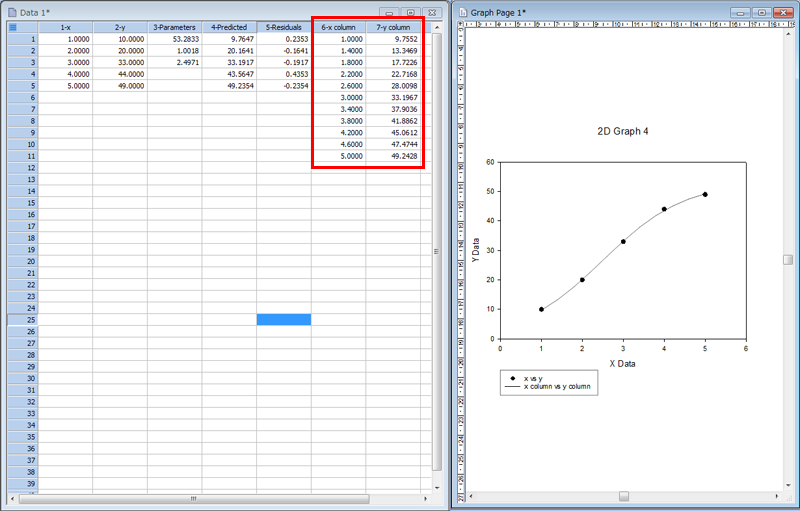
Task: Click the graph page vertical scrollbar thumb
Action: pyautogui.click(x=788, y=260)
